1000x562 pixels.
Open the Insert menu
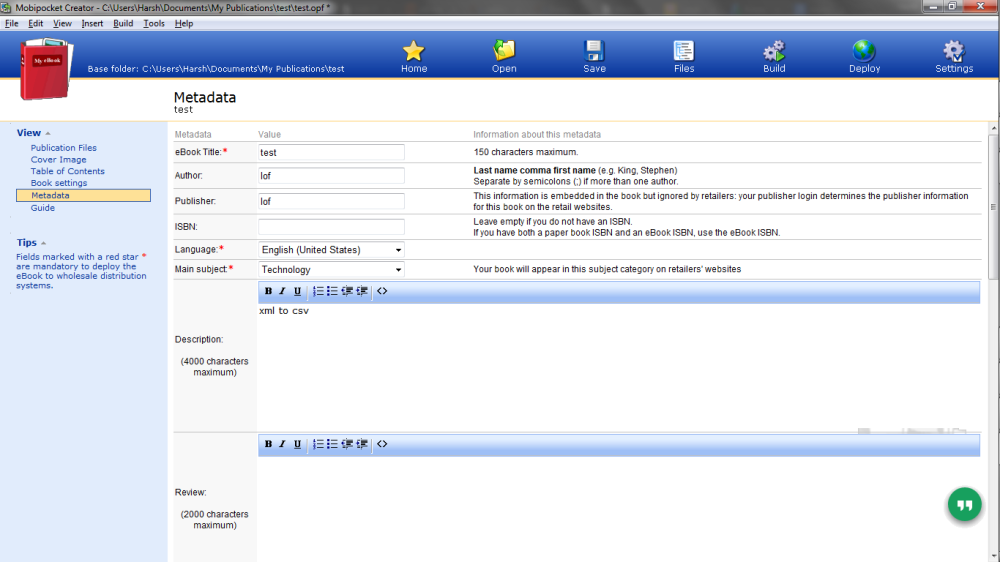[92, 24]
